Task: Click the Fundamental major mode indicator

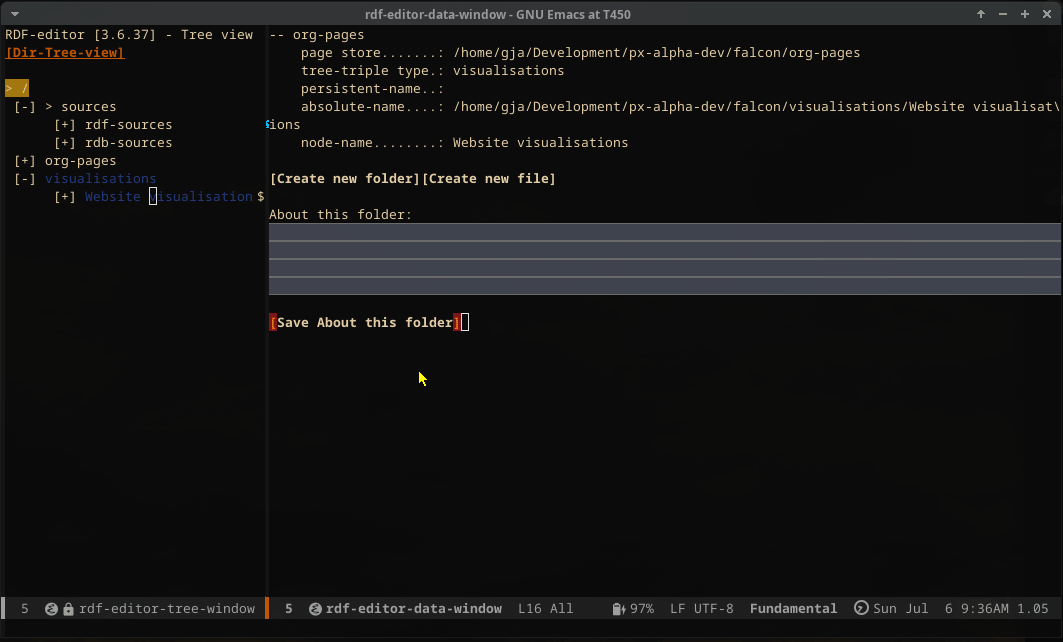Action: (793, 609)
